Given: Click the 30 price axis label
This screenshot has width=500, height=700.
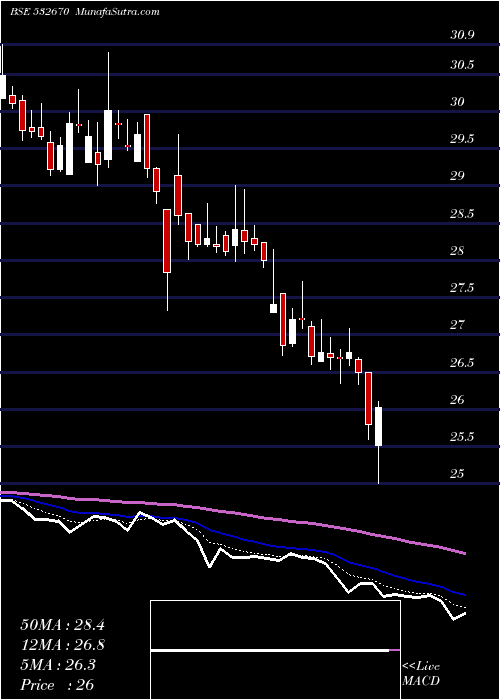Looking at the screenshot, I should [458, 102].
